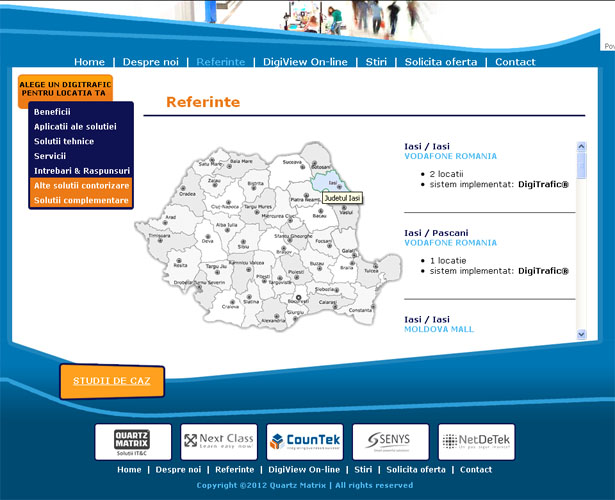Open DigiView On-line in top navigation
Screen dimensions: 615x500
point(305,62)
